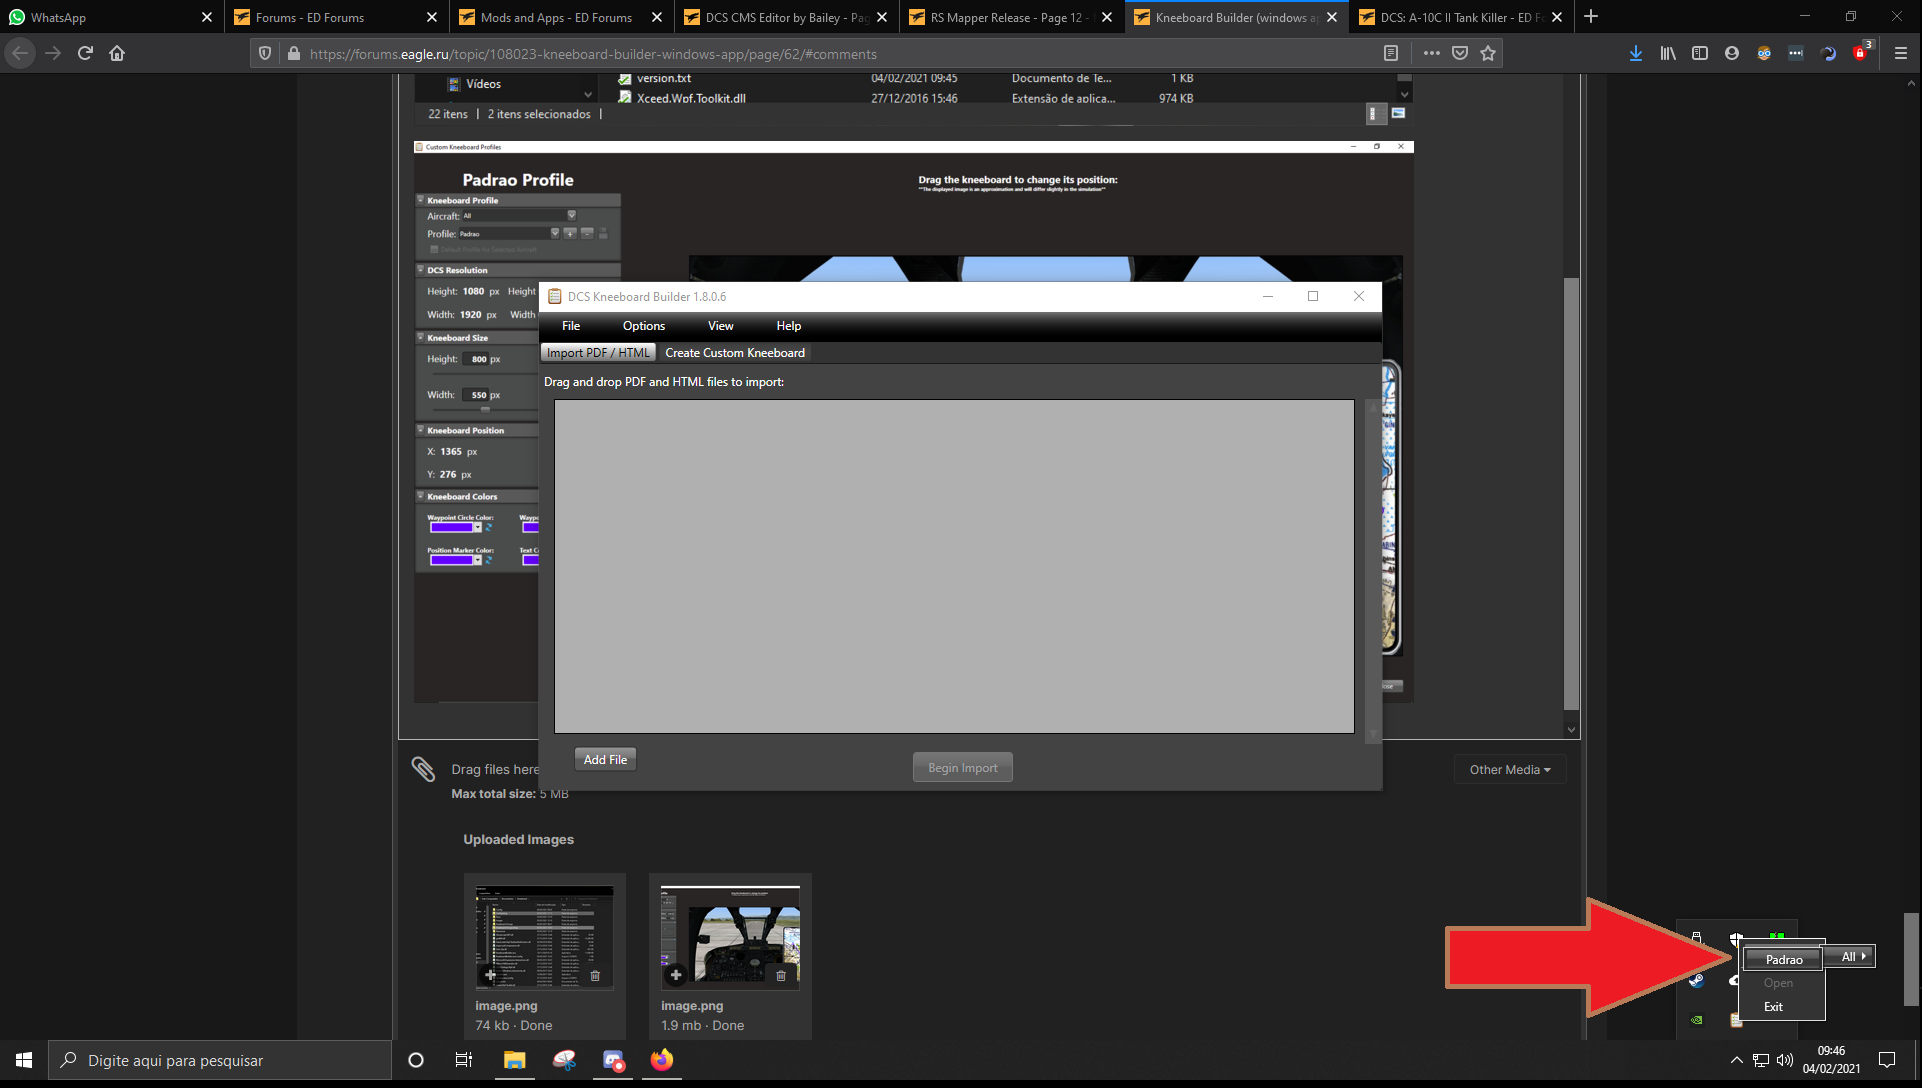Open File Explorer from taskbar

click(x=514, y=1061)
